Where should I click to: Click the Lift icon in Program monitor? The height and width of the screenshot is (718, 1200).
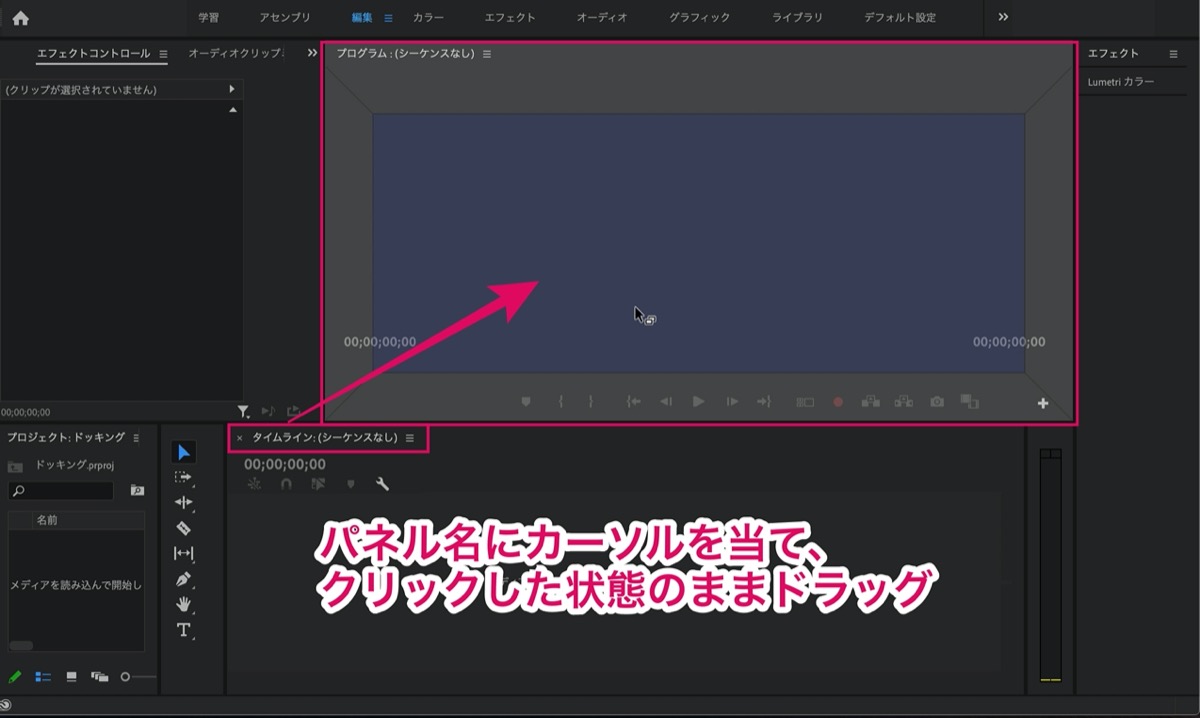pyautogui.click(x=870, y=401)
